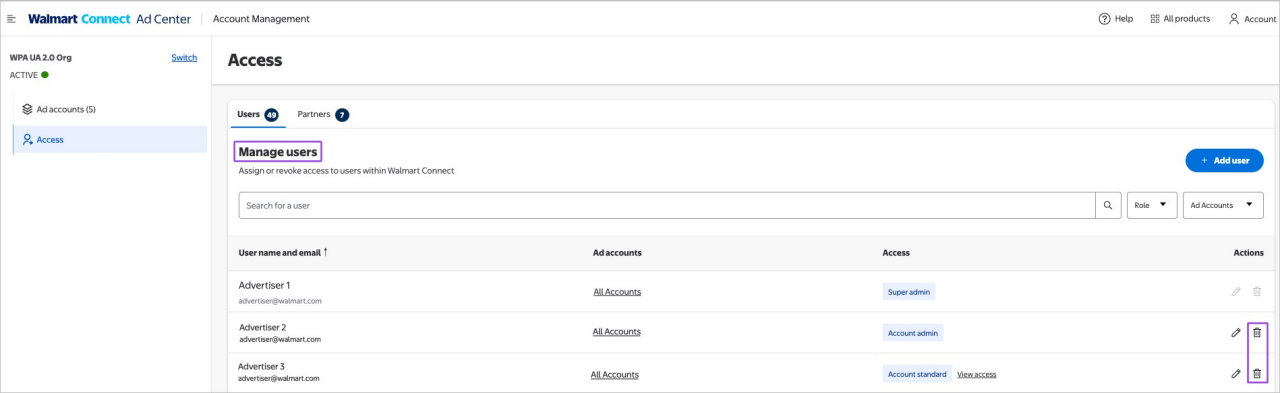Open the All products grid menu
The height and width of the screenshot is (393, 1280).
point(1180,19)
